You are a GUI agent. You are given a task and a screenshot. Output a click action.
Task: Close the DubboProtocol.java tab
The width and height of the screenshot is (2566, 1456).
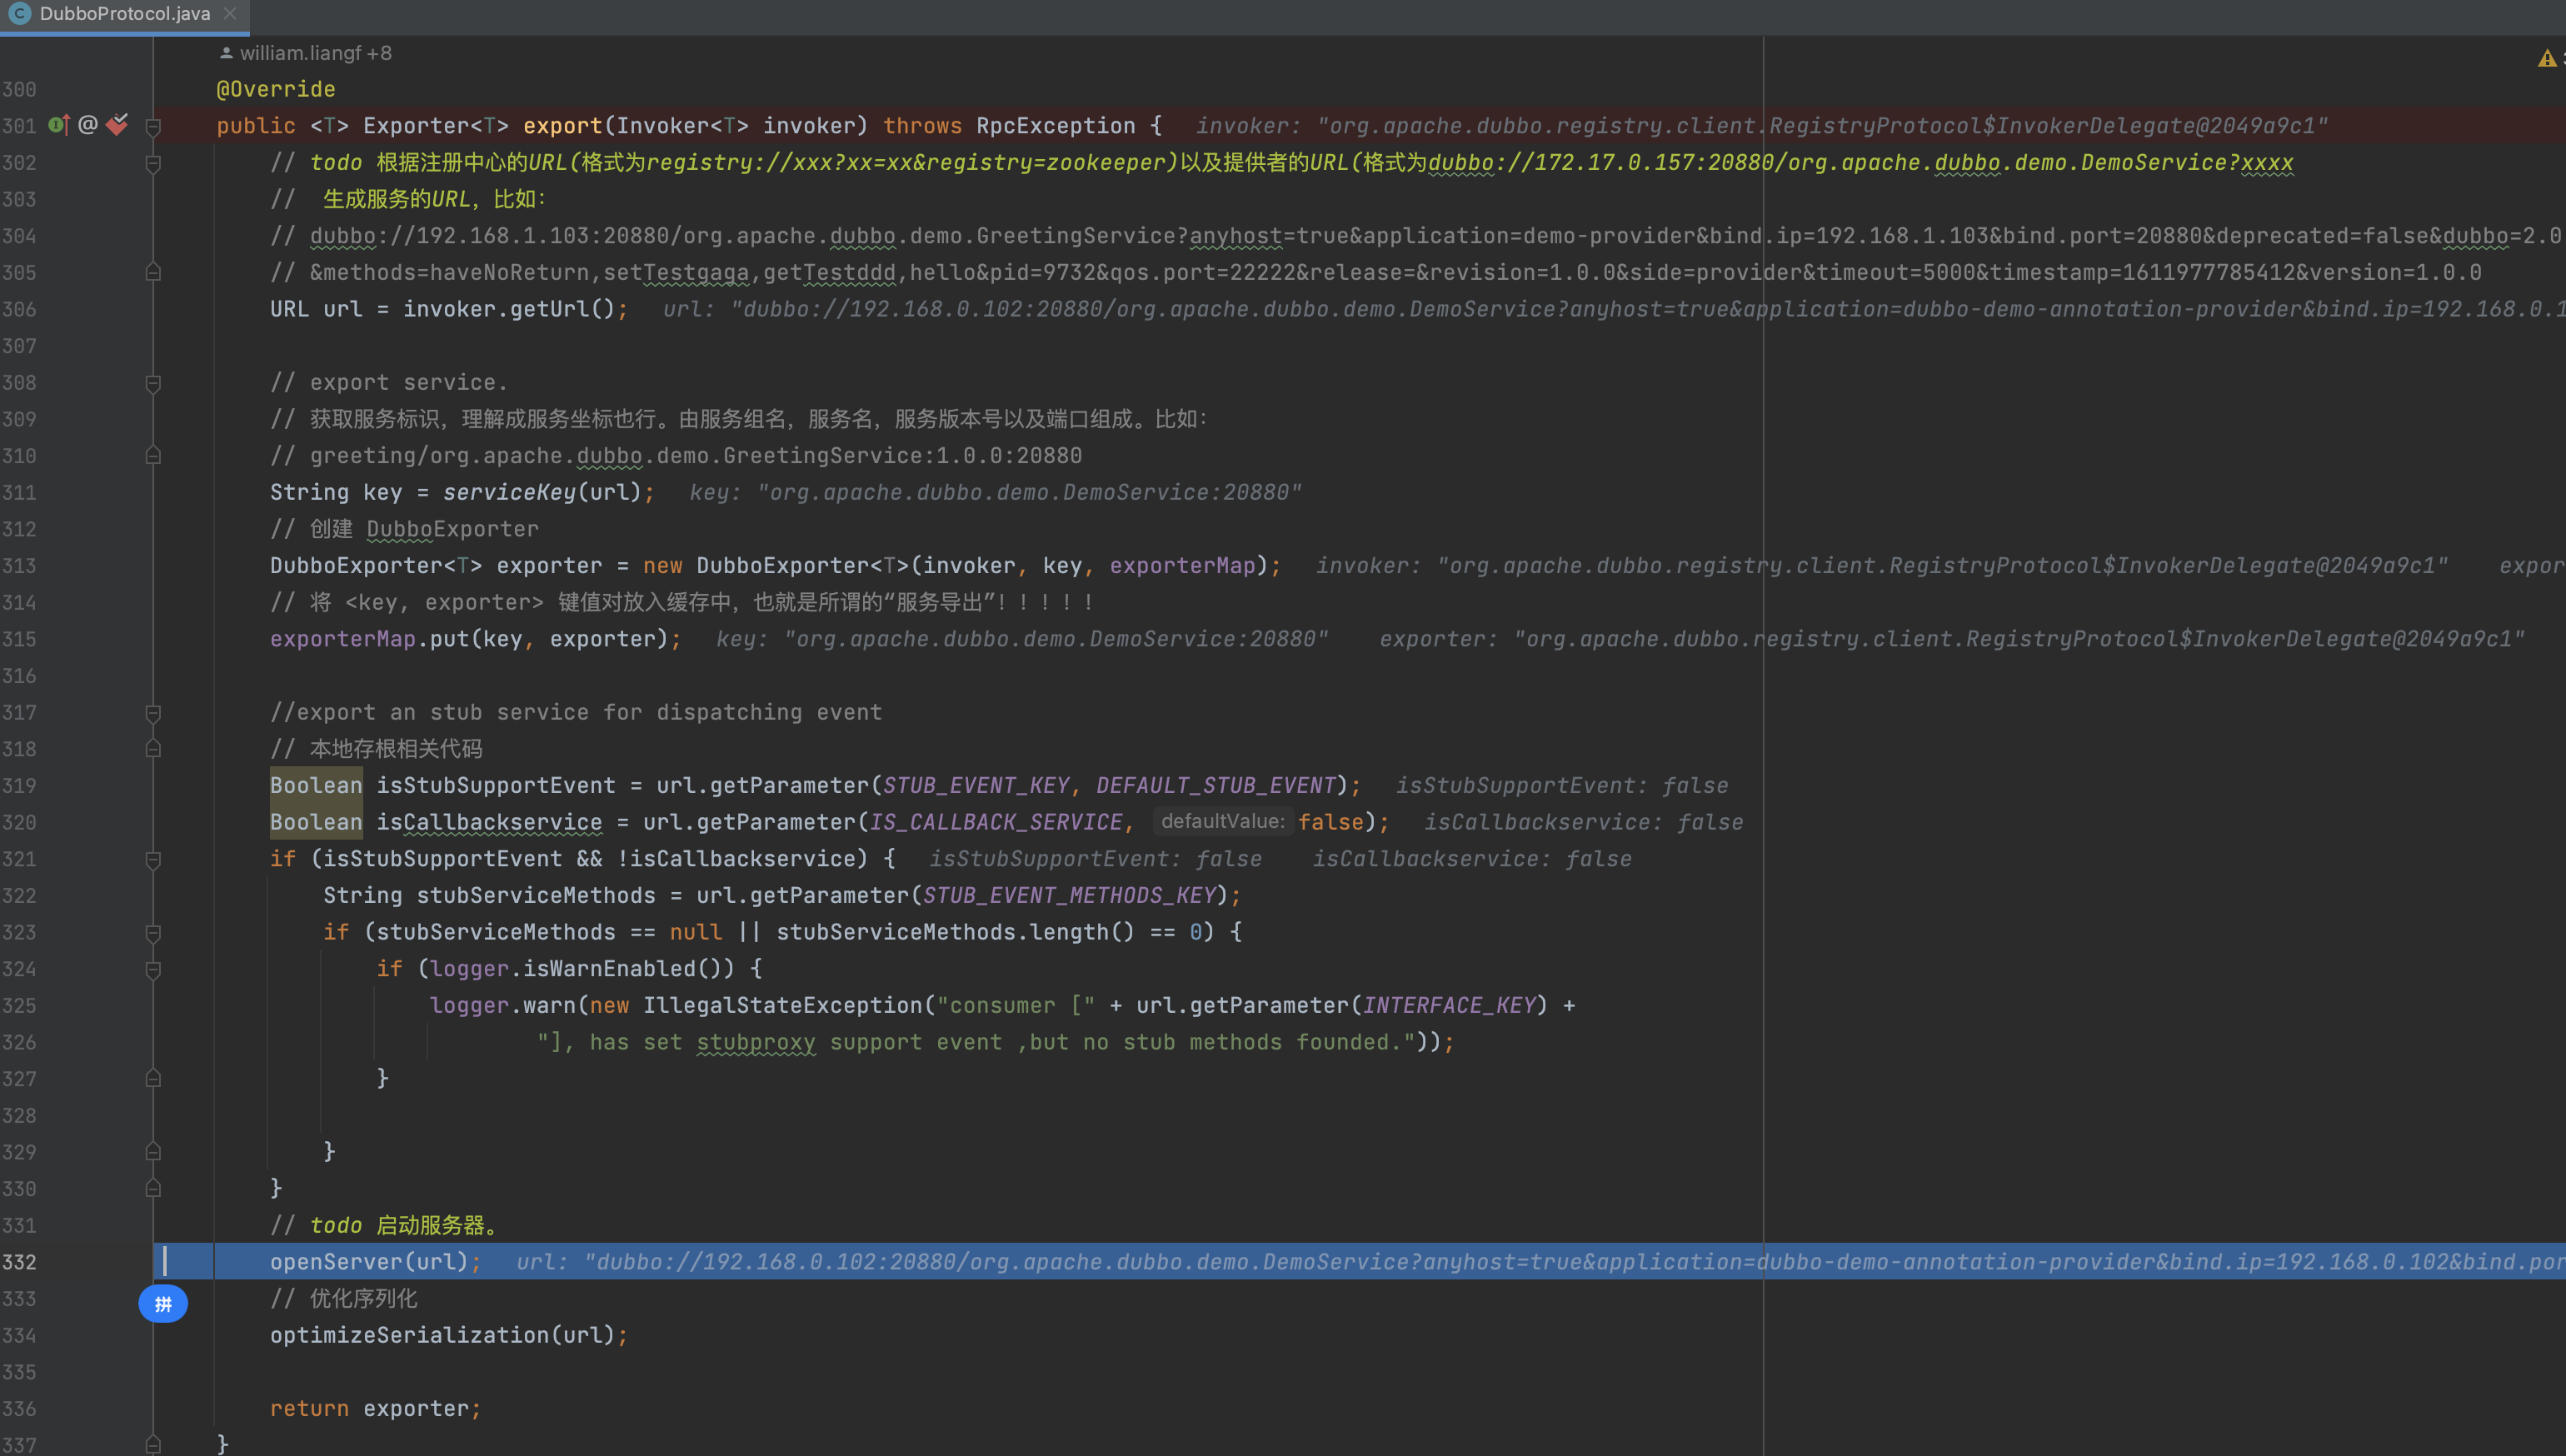click(x=230, y=14)
